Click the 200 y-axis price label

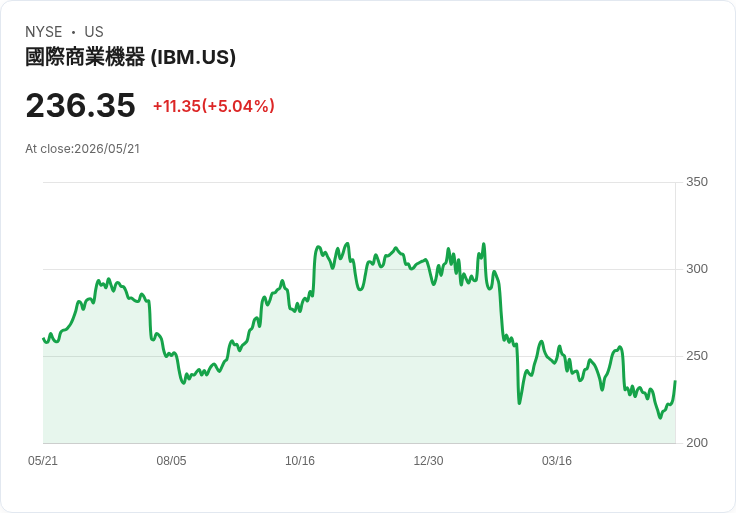click(697, 442)
